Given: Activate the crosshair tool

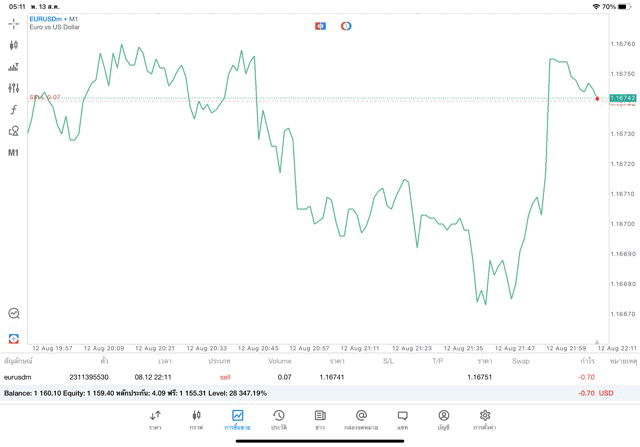Looking at the screenshot, I should click(13, 24).
